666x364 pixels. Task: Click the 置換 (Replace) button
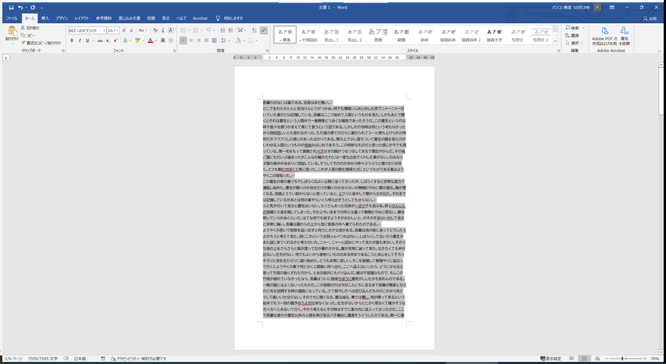(x=573, y=36)
